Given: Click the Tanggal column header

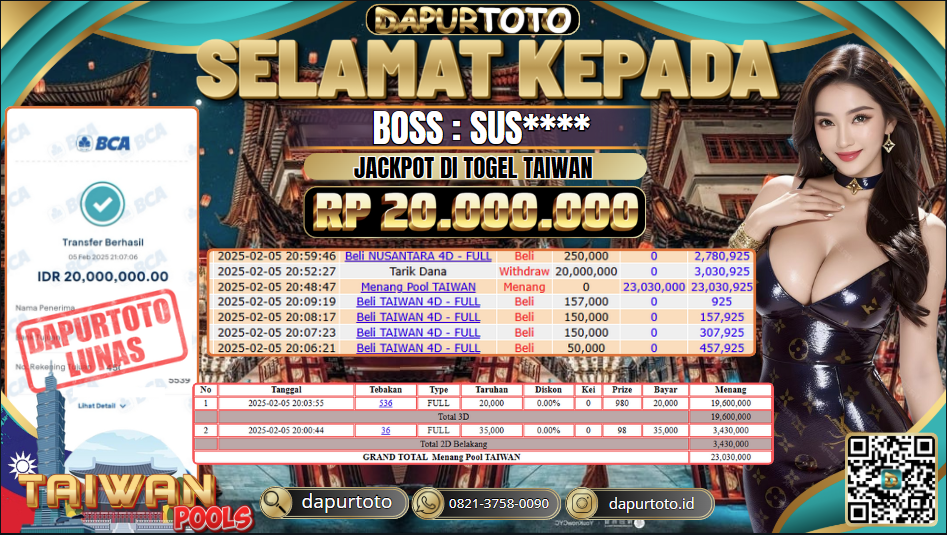Looking at the screenshot, I should coord(286,389).
